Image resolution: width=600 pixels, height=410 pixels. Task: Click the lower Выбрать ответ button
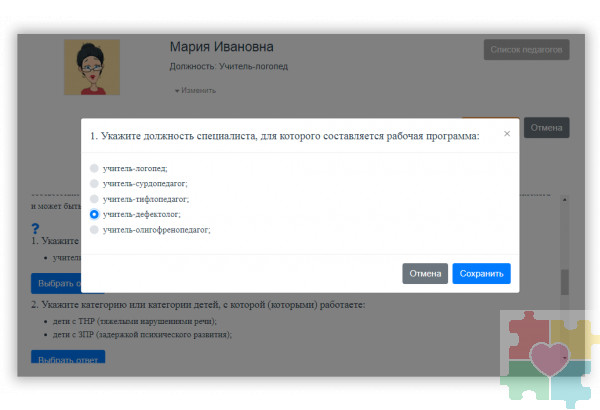(67, 359)
